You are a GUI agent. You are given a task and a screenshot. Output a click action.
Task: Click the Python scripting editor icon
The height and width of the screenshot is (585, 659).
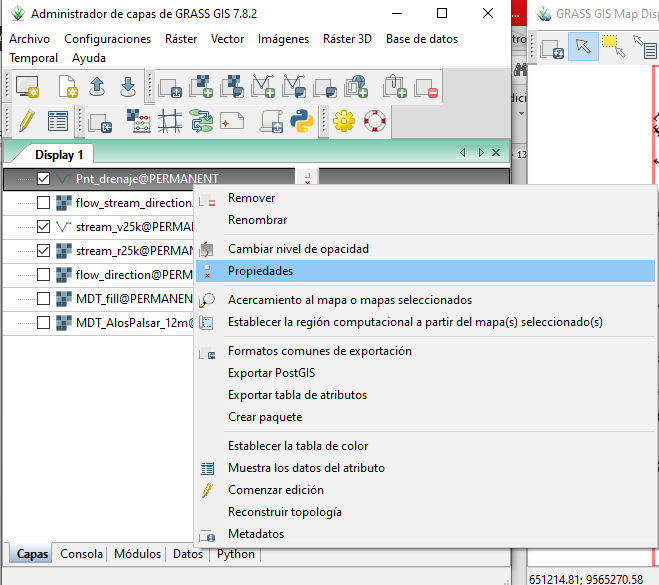(x=302, y=121)
